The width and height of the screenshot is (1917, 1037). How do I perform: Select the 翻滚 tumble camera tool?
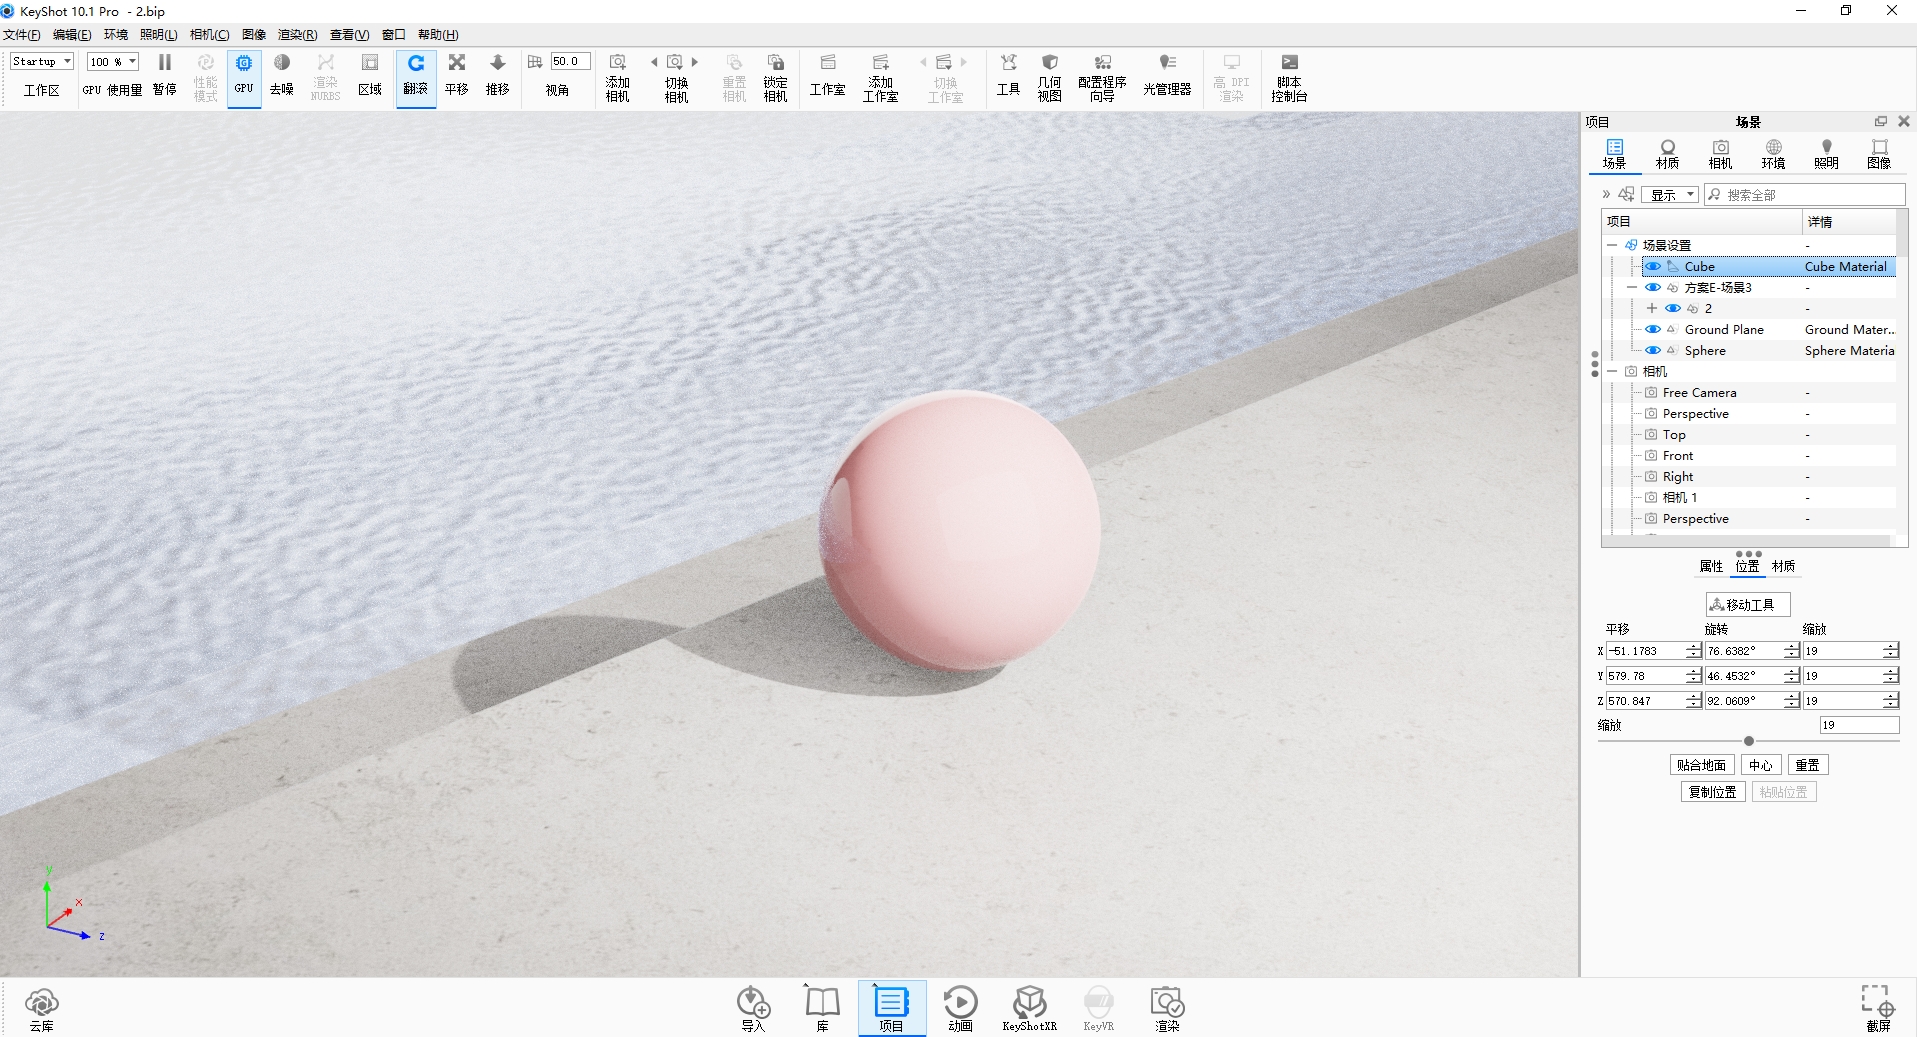(x=415, y=74)
